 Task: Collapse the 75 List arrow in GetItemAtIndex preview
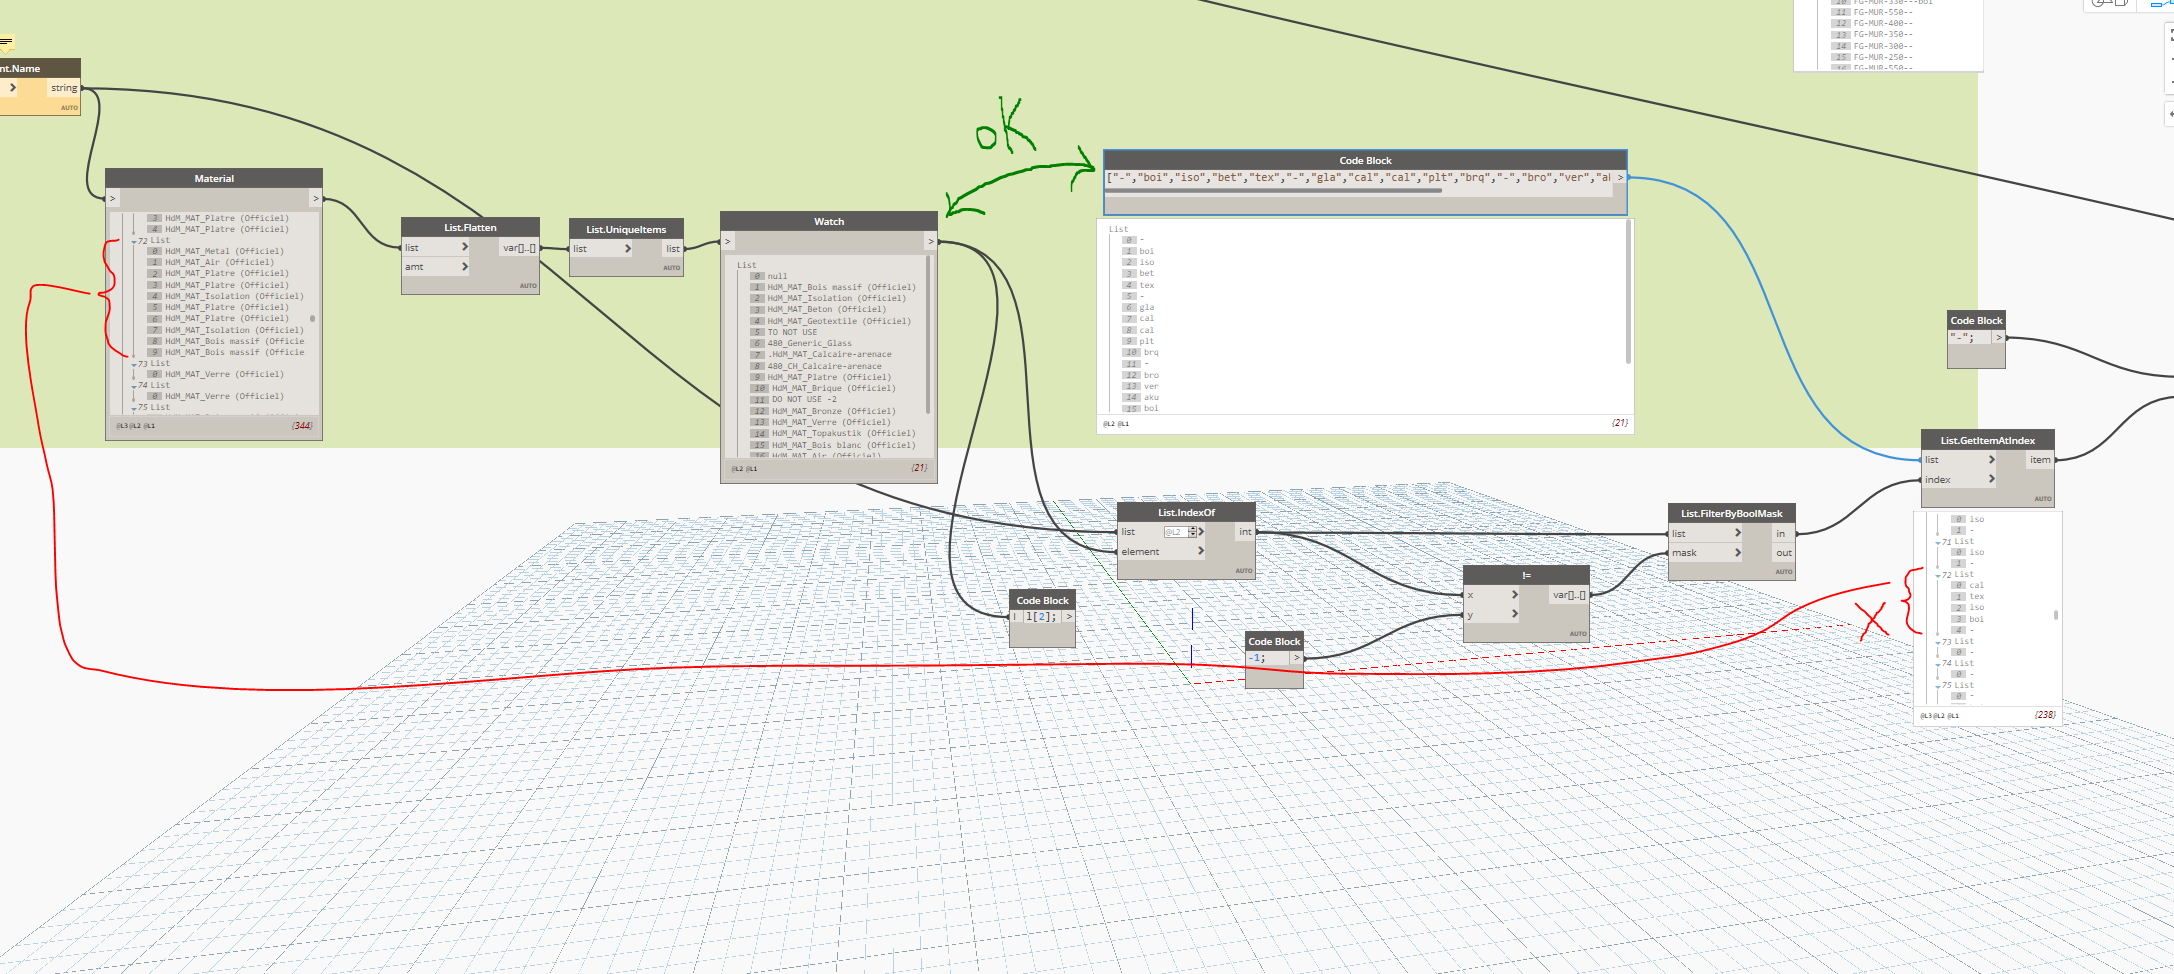pyautogui.click(x=1938, y=686)
